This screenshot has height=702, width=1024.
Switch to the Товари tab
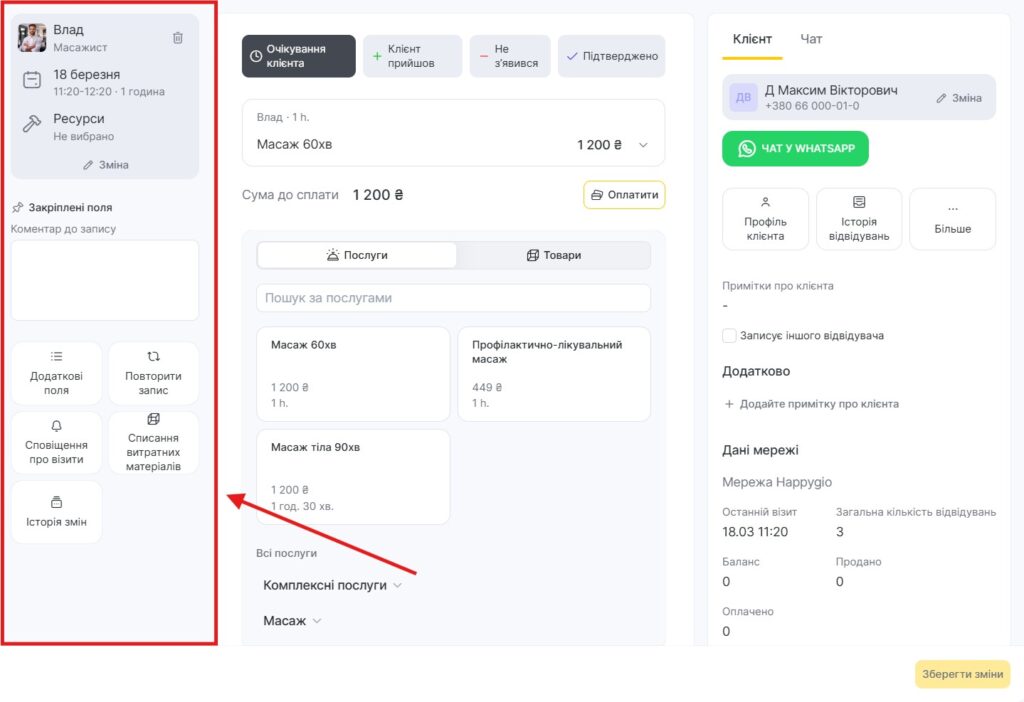pyautogui.click(x=553, y=255)
